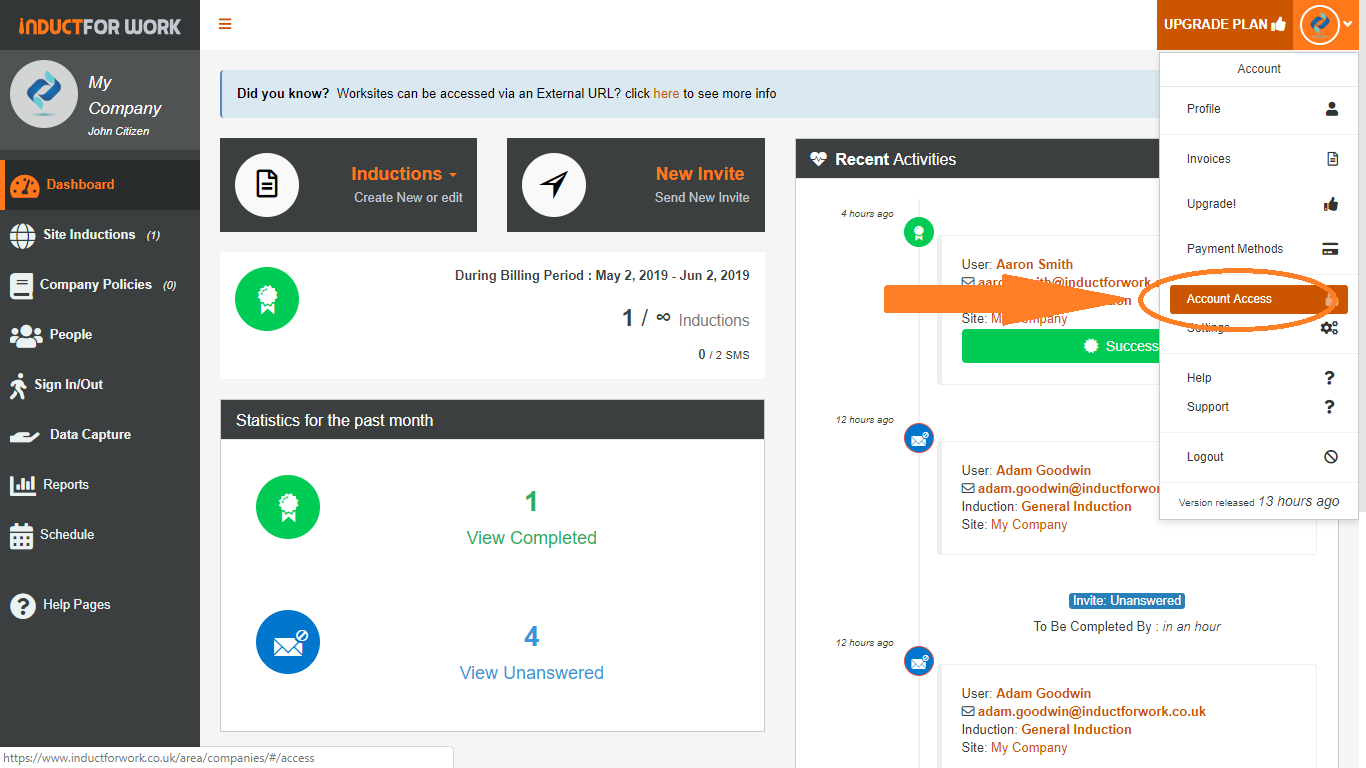This screenshot has width=1366, height=768.
Task: Choose Help in the Account menu
Action: [1259, 378]
